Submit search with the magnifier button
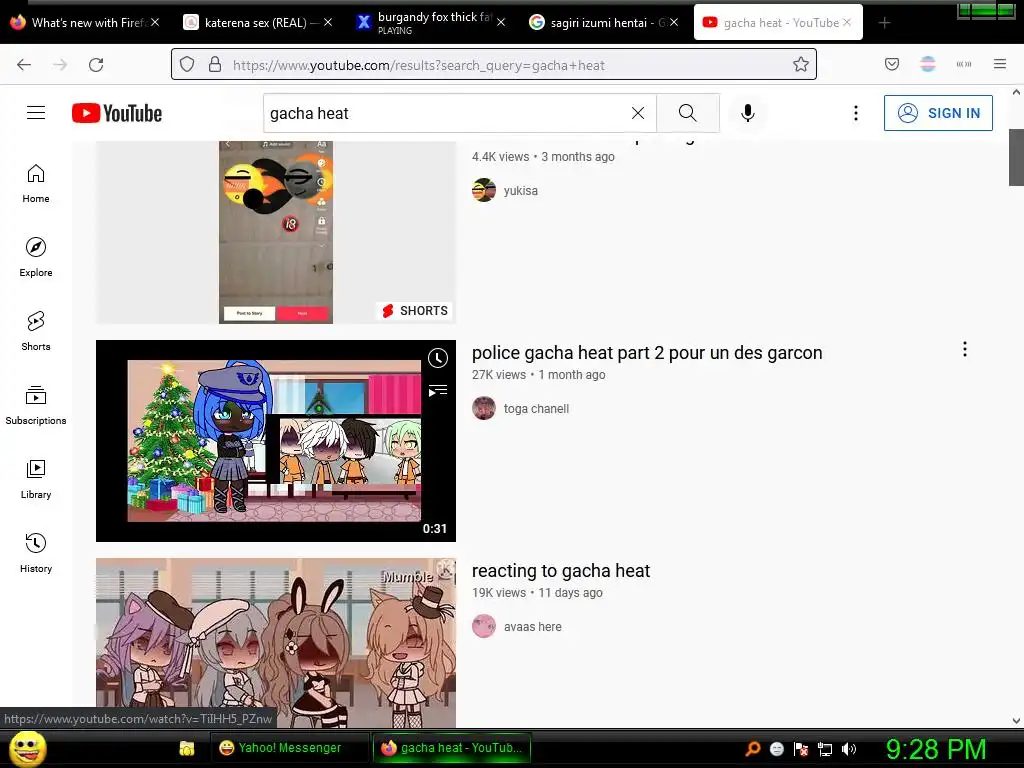The width and height of the screenshot is (1024, 768). pos(688,113)
